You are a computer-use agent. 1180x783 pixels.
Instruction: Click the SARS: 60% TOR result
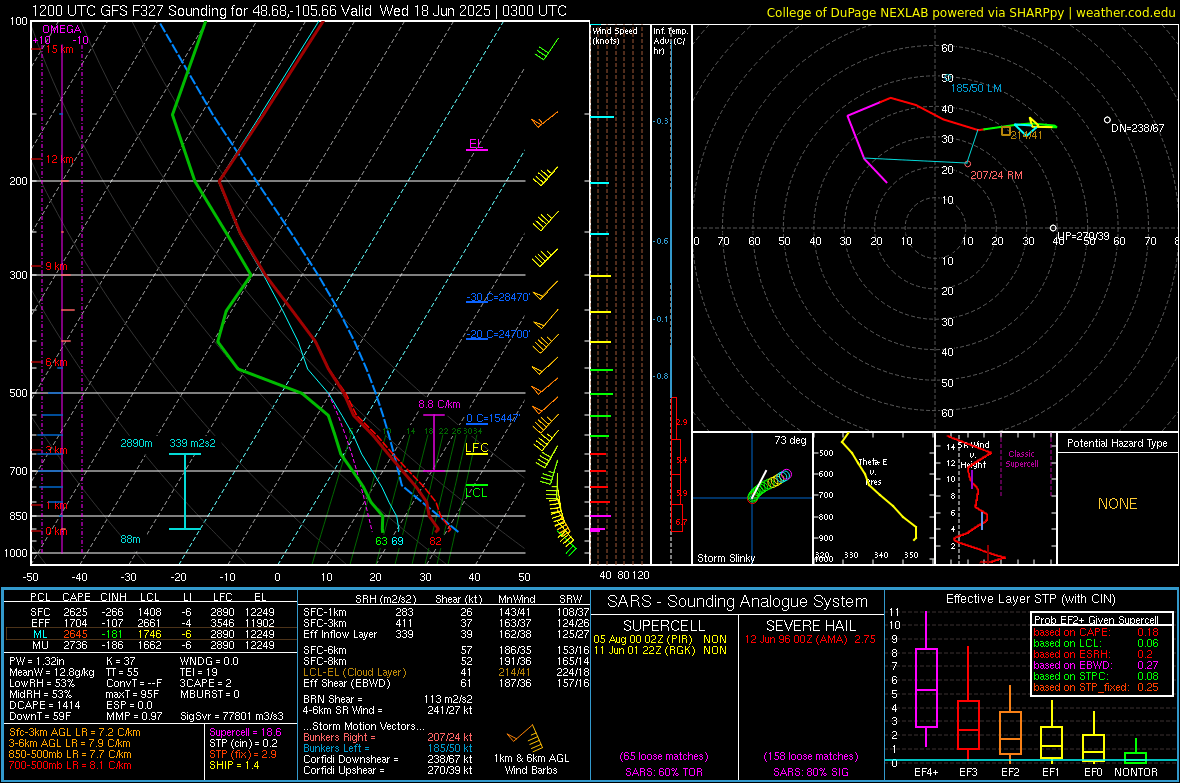(664, 772)
